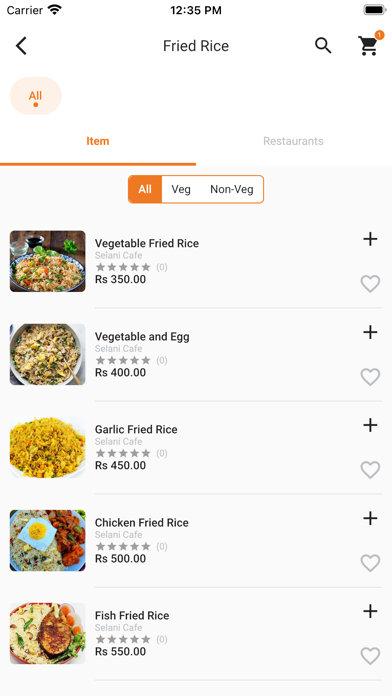Tap the Fish Fried Rice thumbnail

pyautogui.click(x=48, y=633)
